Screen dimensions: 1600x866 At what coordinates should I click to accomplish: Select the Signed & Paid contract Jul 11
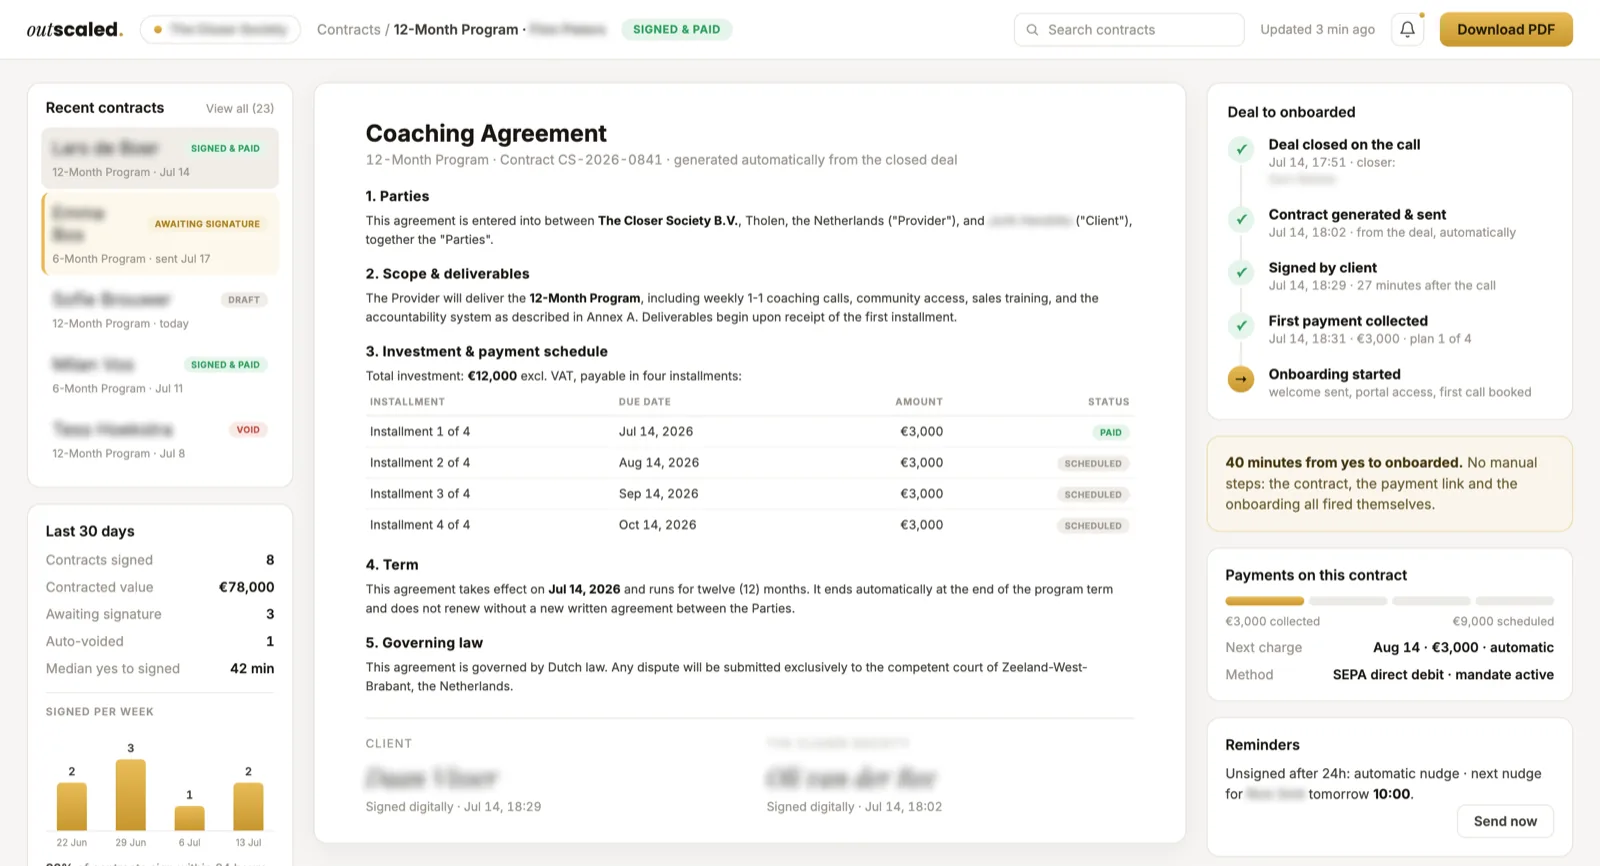point(160,375)
